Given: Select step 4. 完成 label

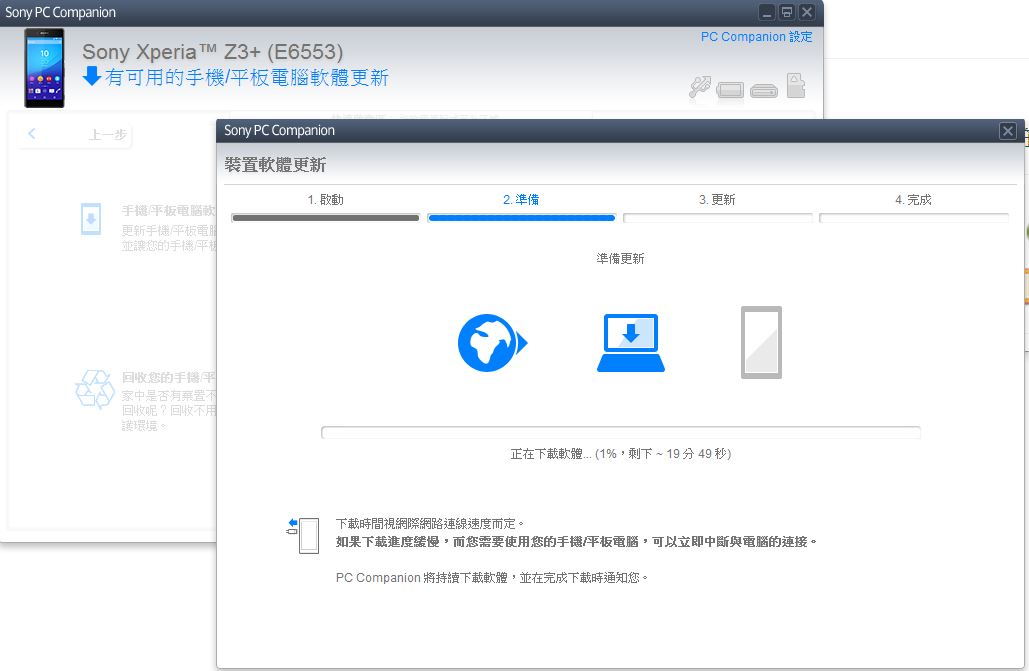Looking at the screenshot, I should pyautogui.click(x=913, y=200).
